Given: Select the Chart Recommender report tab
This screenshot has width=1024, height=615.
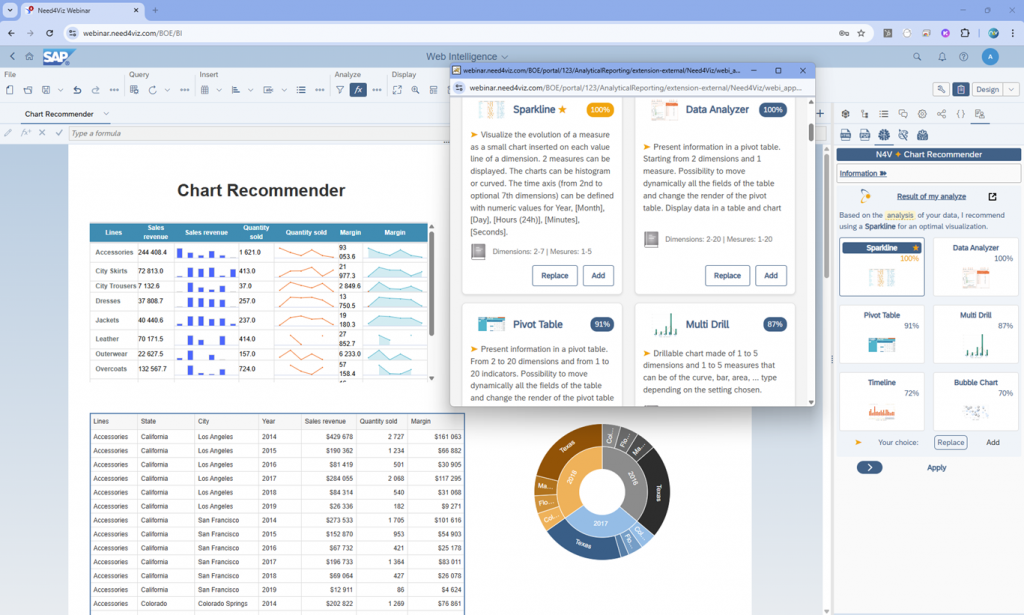Looking at the screenshot, I should pos(59,114).
